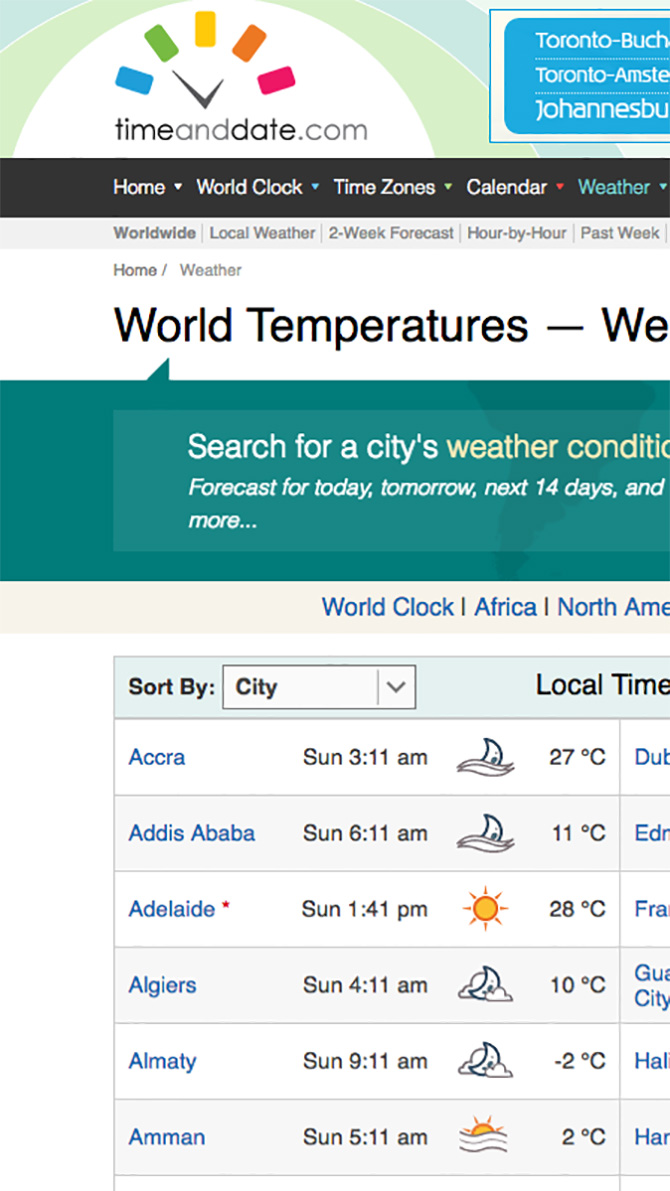Screen dimensions: 670x1191
Task: Open the Sort By City dropdown
Action: (x=319, y=687)
